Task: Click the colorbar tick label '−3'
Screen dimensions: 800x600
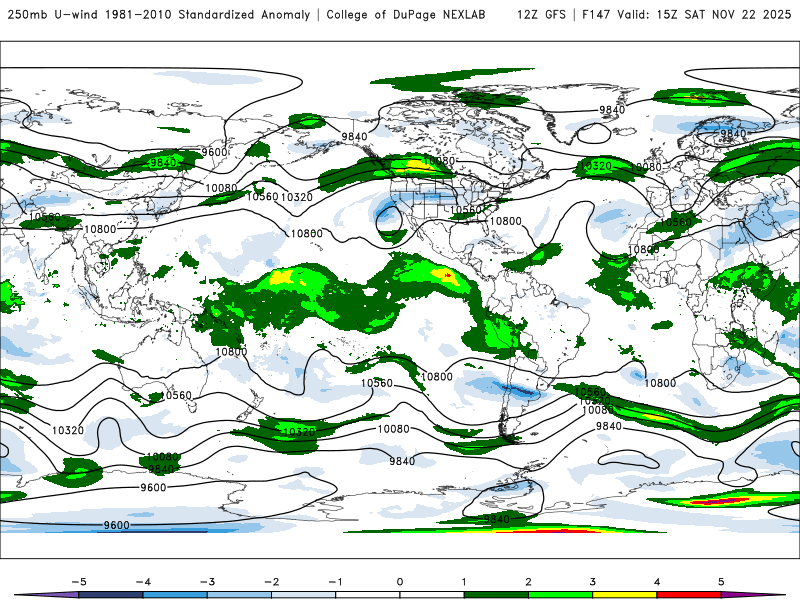Action: click(207, 582)
